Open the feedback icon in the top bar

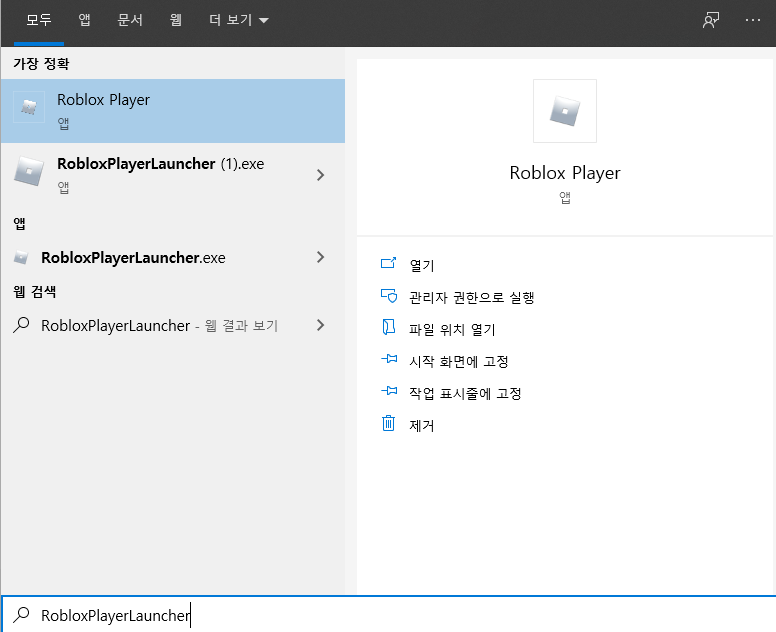click(x=711, y=20)
